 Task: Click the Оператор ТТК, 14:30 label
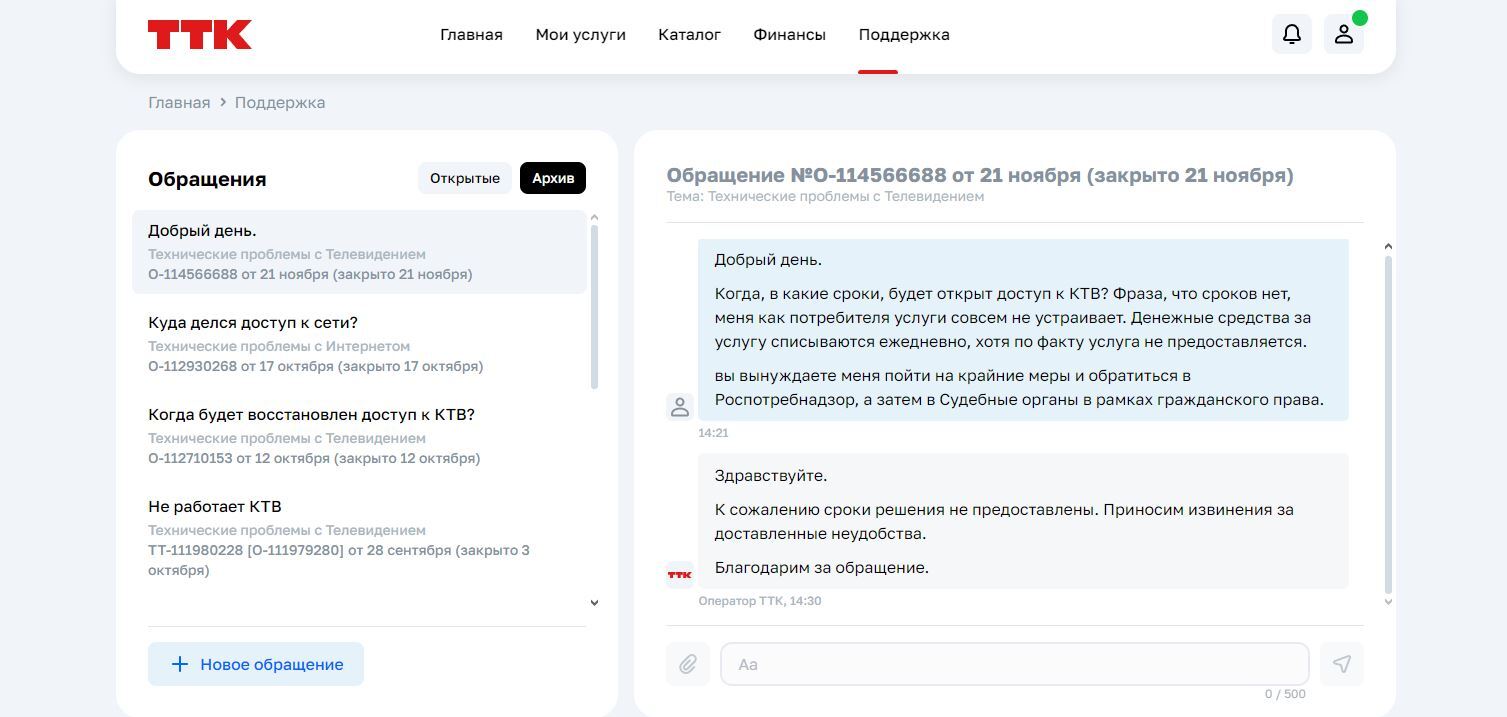760,601
